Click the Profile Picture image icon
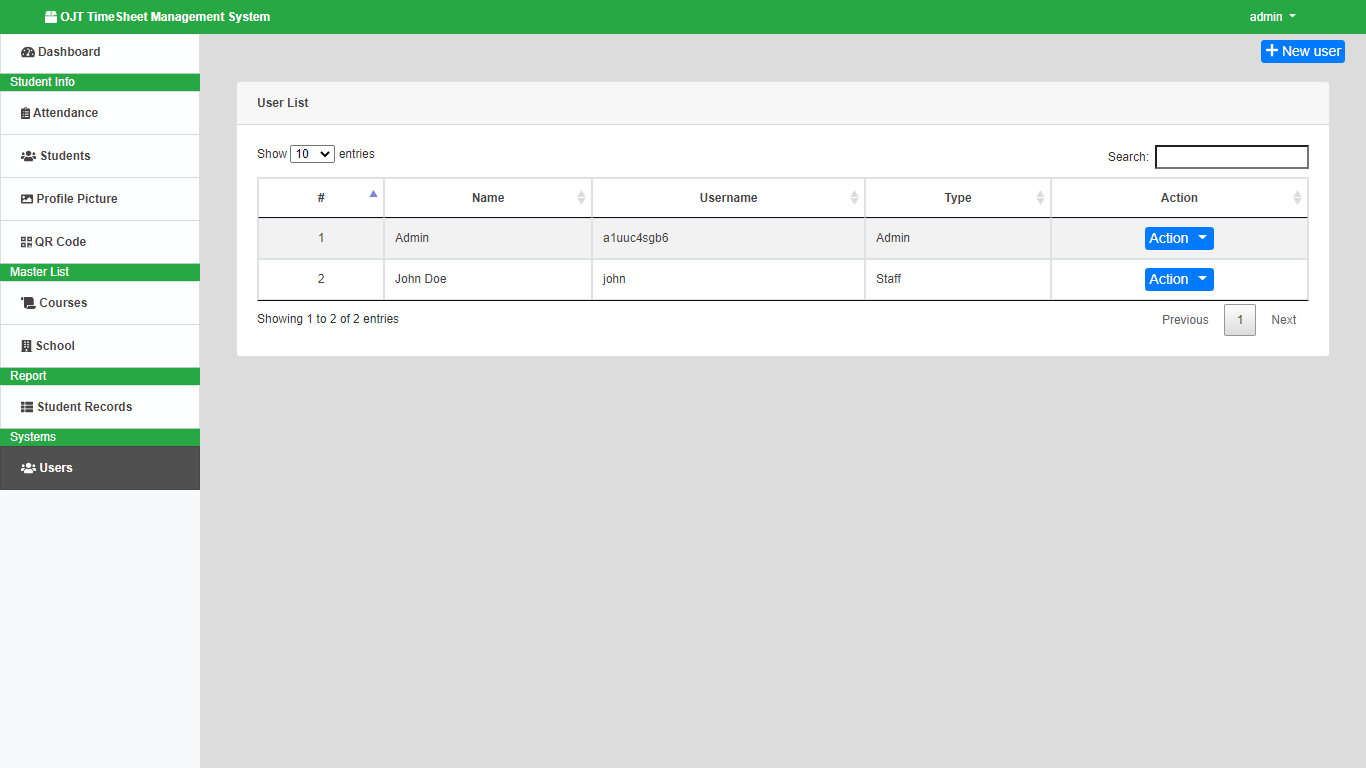Viewport: 1366px width, 768px height. click(x=27, y=199)
